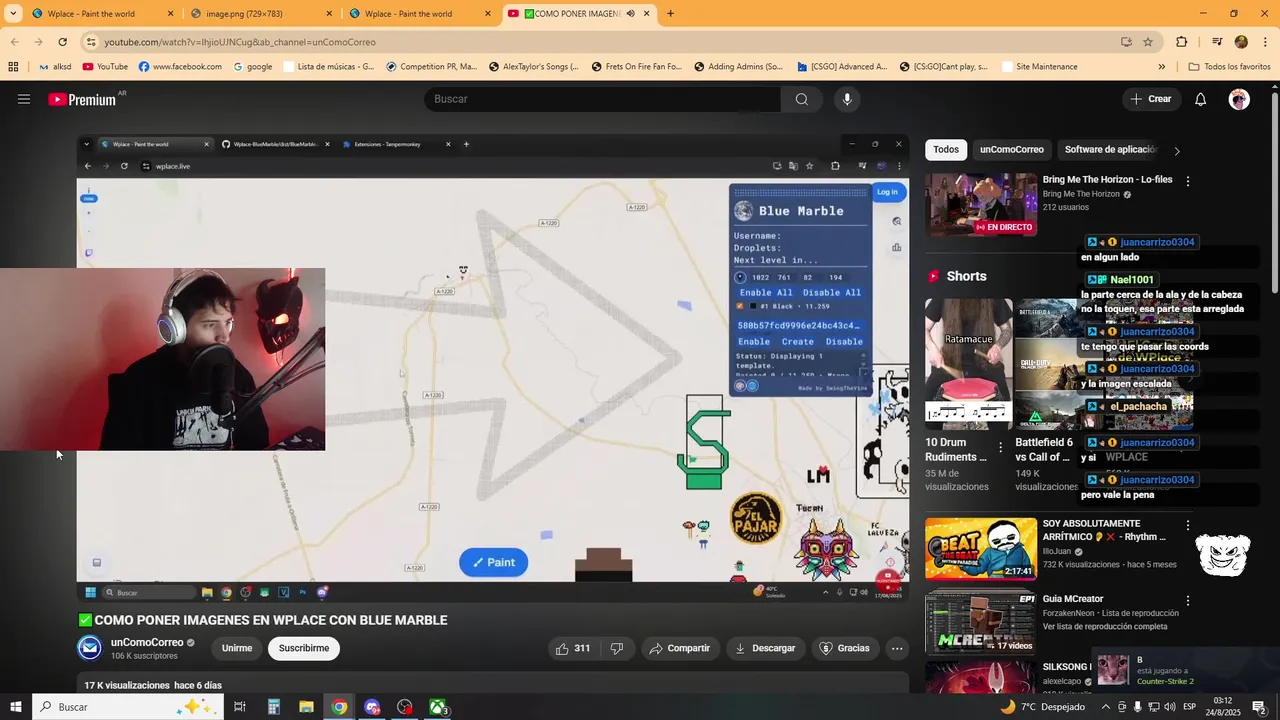Go to the YouTube Premium home logo
The image size is (1280, 720).
click(x=84, y=99)
